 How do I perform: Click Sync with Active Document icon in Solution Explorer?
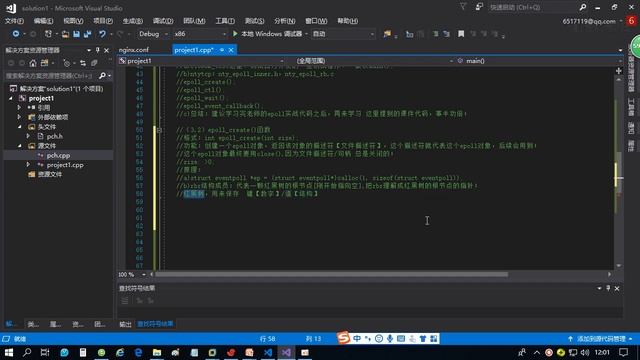click(83, 63)
